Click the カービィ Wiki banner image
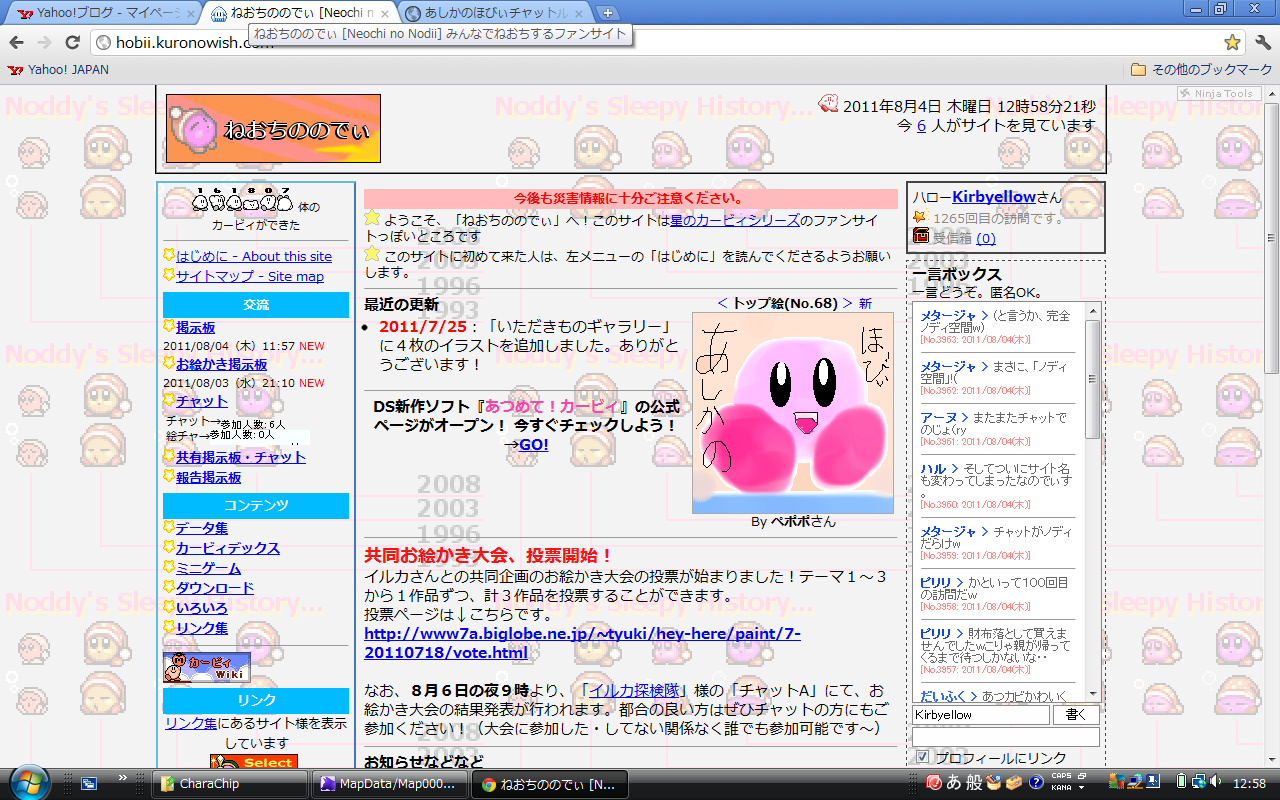The width and height of the screenshot is (1280, 800). point(207,667)
